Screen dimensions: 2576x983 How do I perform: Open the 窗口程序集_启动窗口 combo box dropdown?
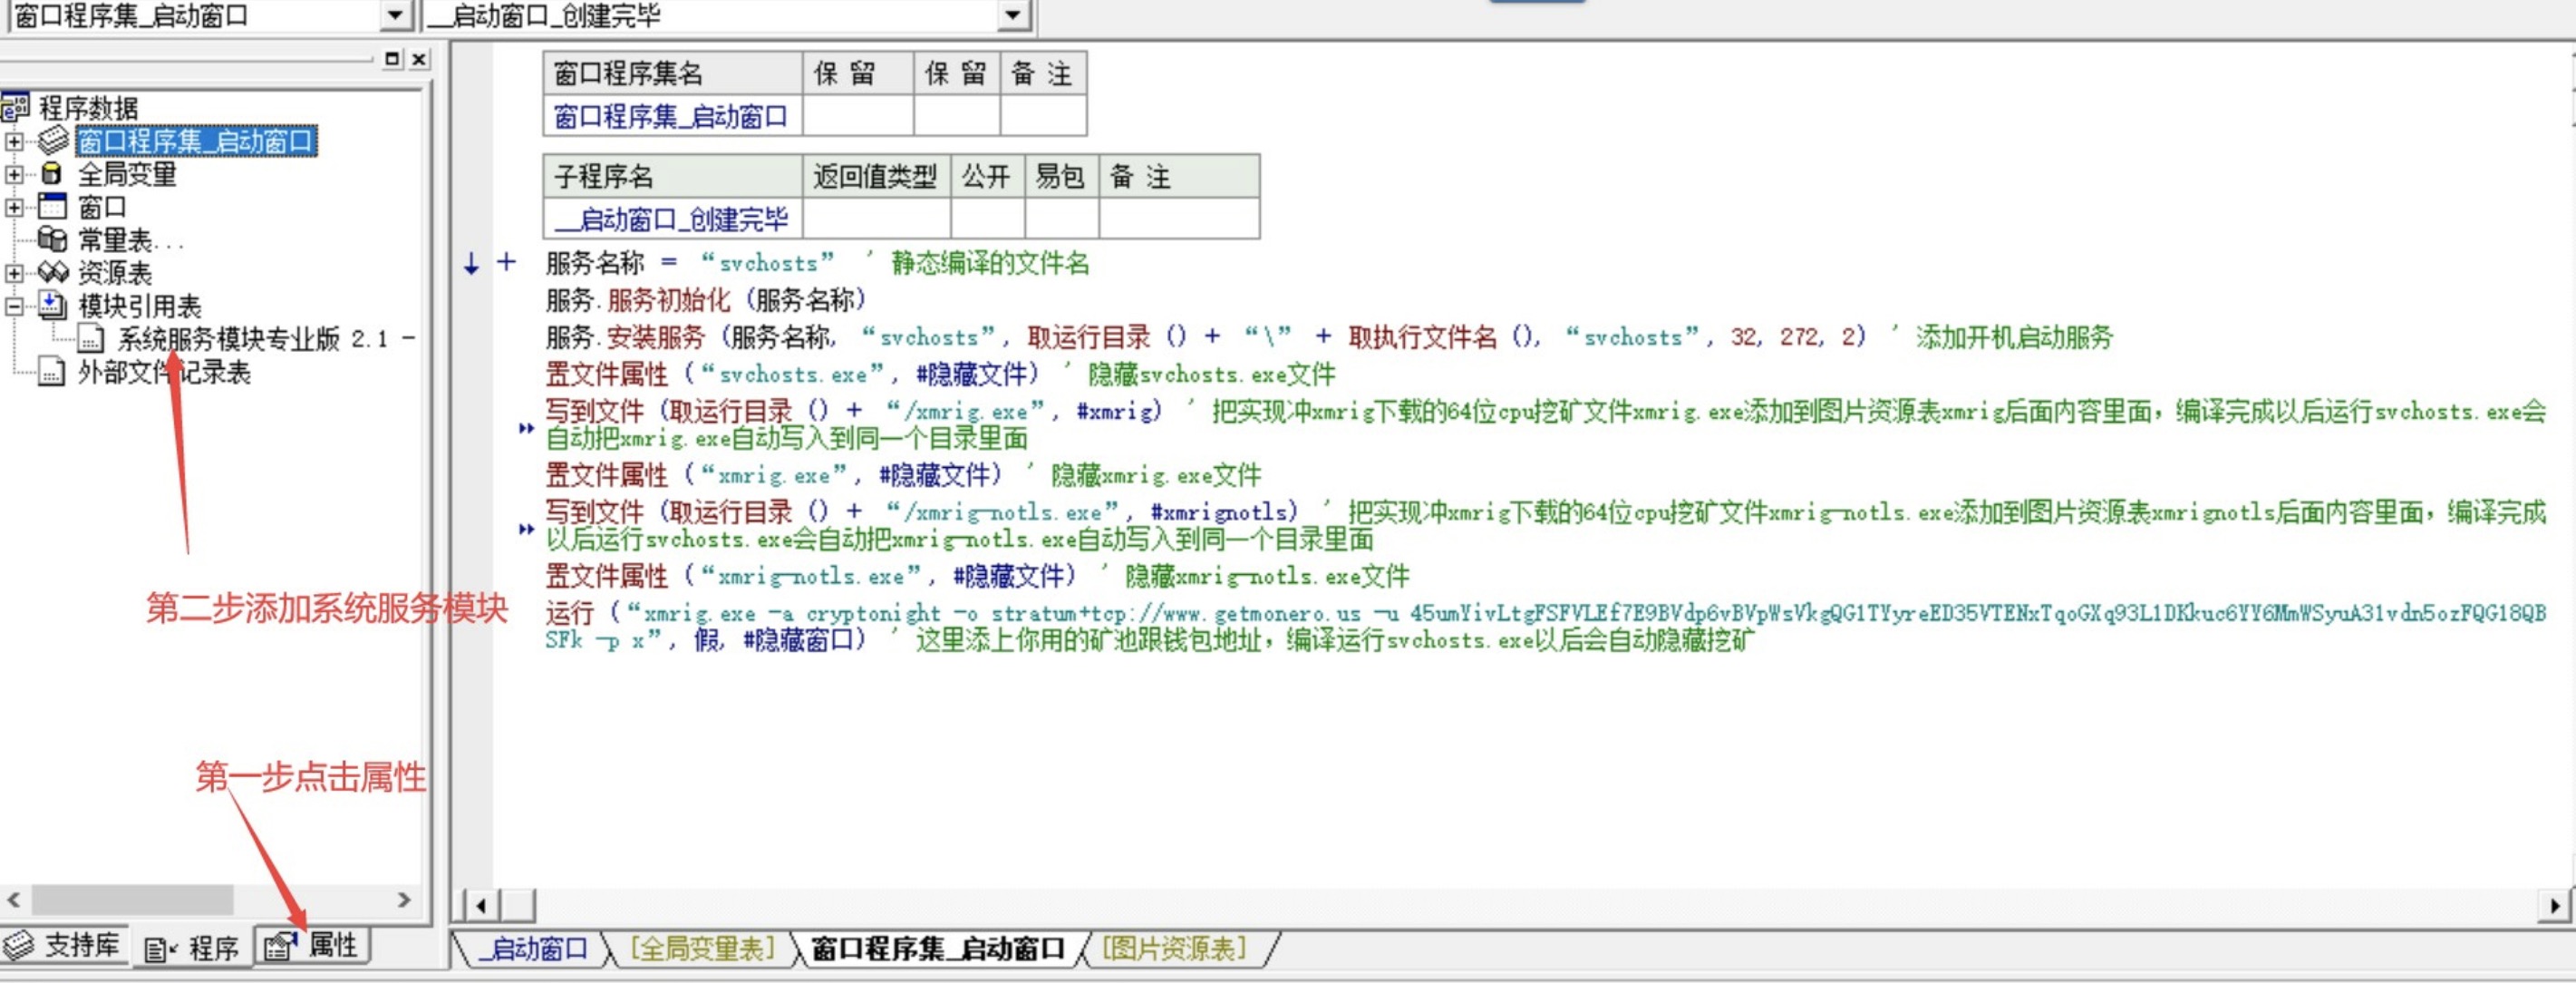pyautogui.click(x=395, y=15)
